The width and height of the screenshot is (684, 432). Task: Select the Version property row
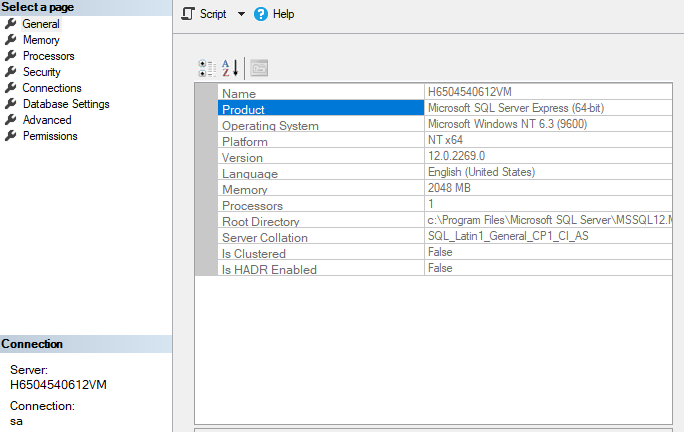321,156
